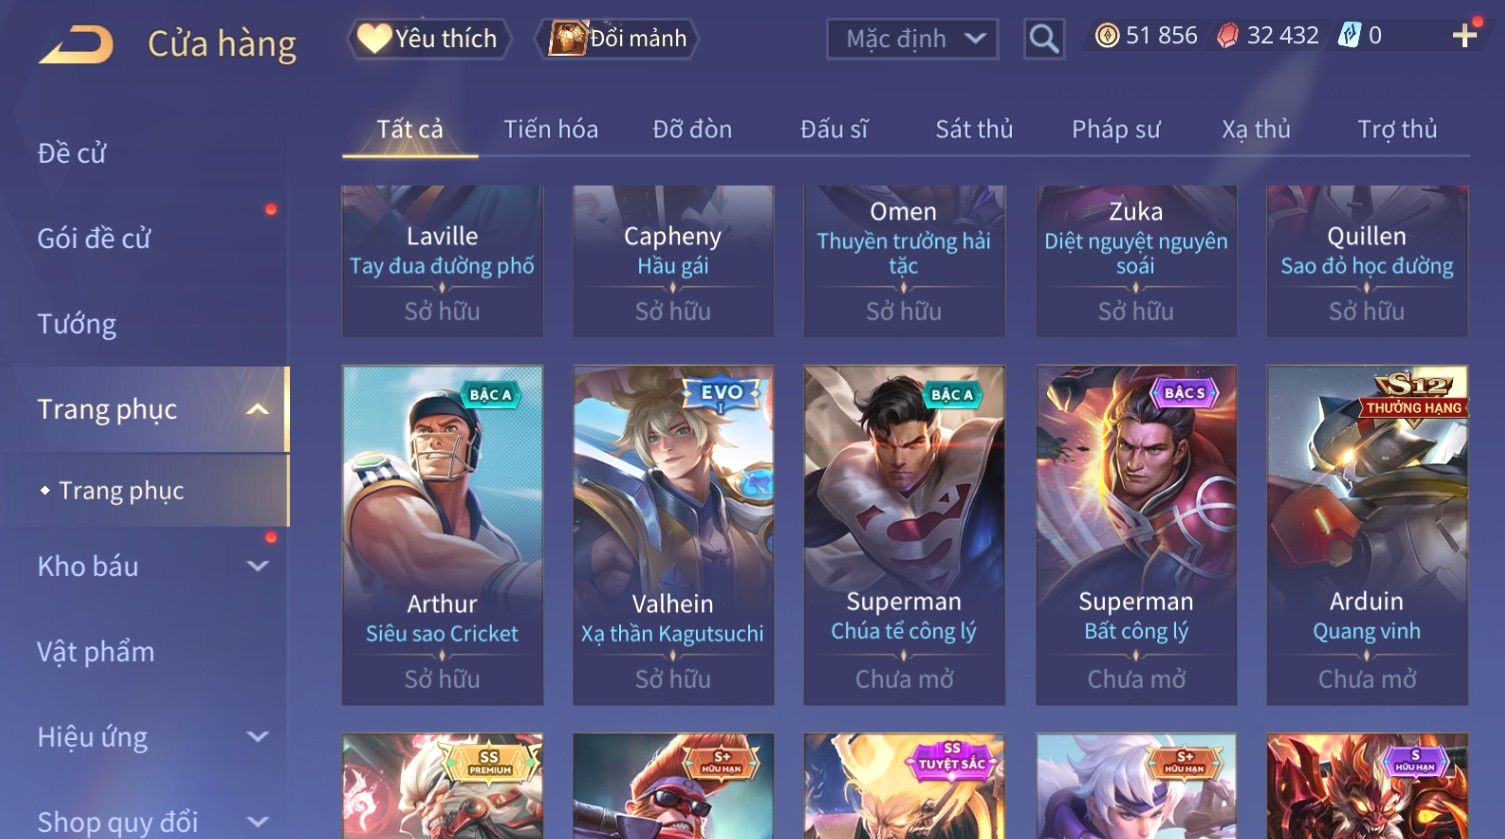Select Valhein Xạ thần Kagutsuchi skin card
This screenshot has width=1505, height=839.
[673, 535]
